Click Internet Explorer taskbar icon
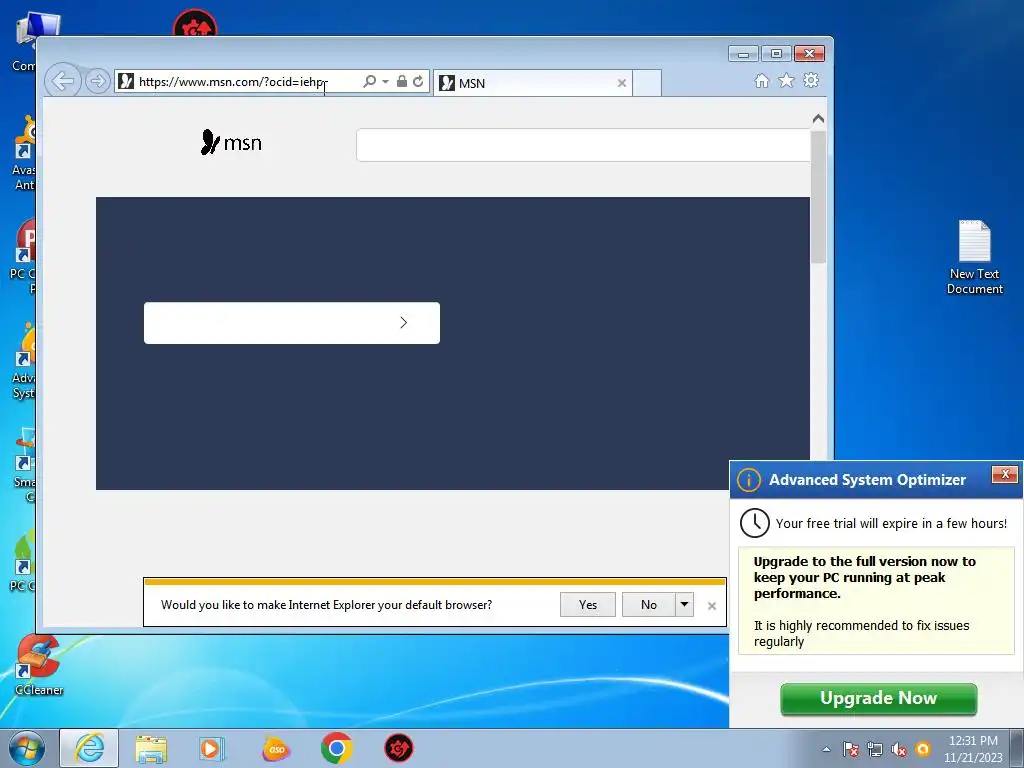Image resolution: width=1024 pixels, height=768 pixels. click(89, 748)
